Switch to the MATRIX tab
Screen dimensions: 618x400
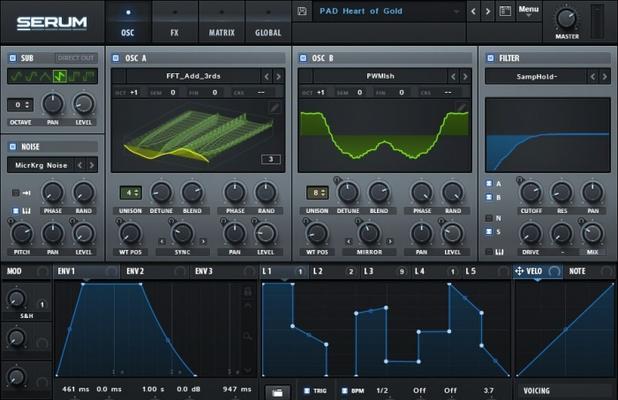click(222, 22)
